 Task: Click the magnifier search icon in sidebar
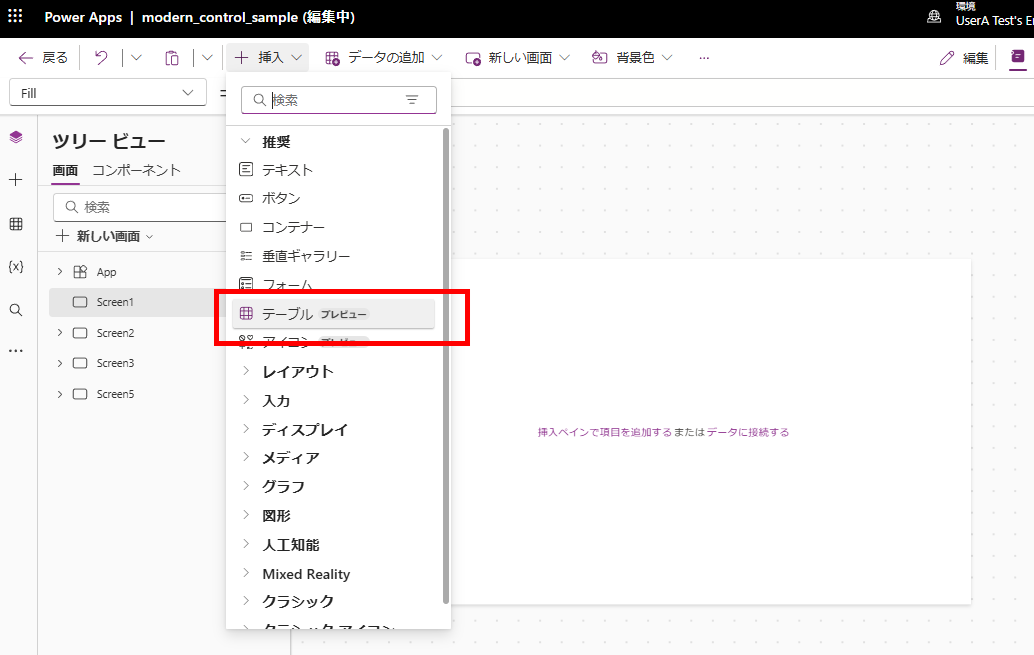pyautogui.click(x=15, y=310)
